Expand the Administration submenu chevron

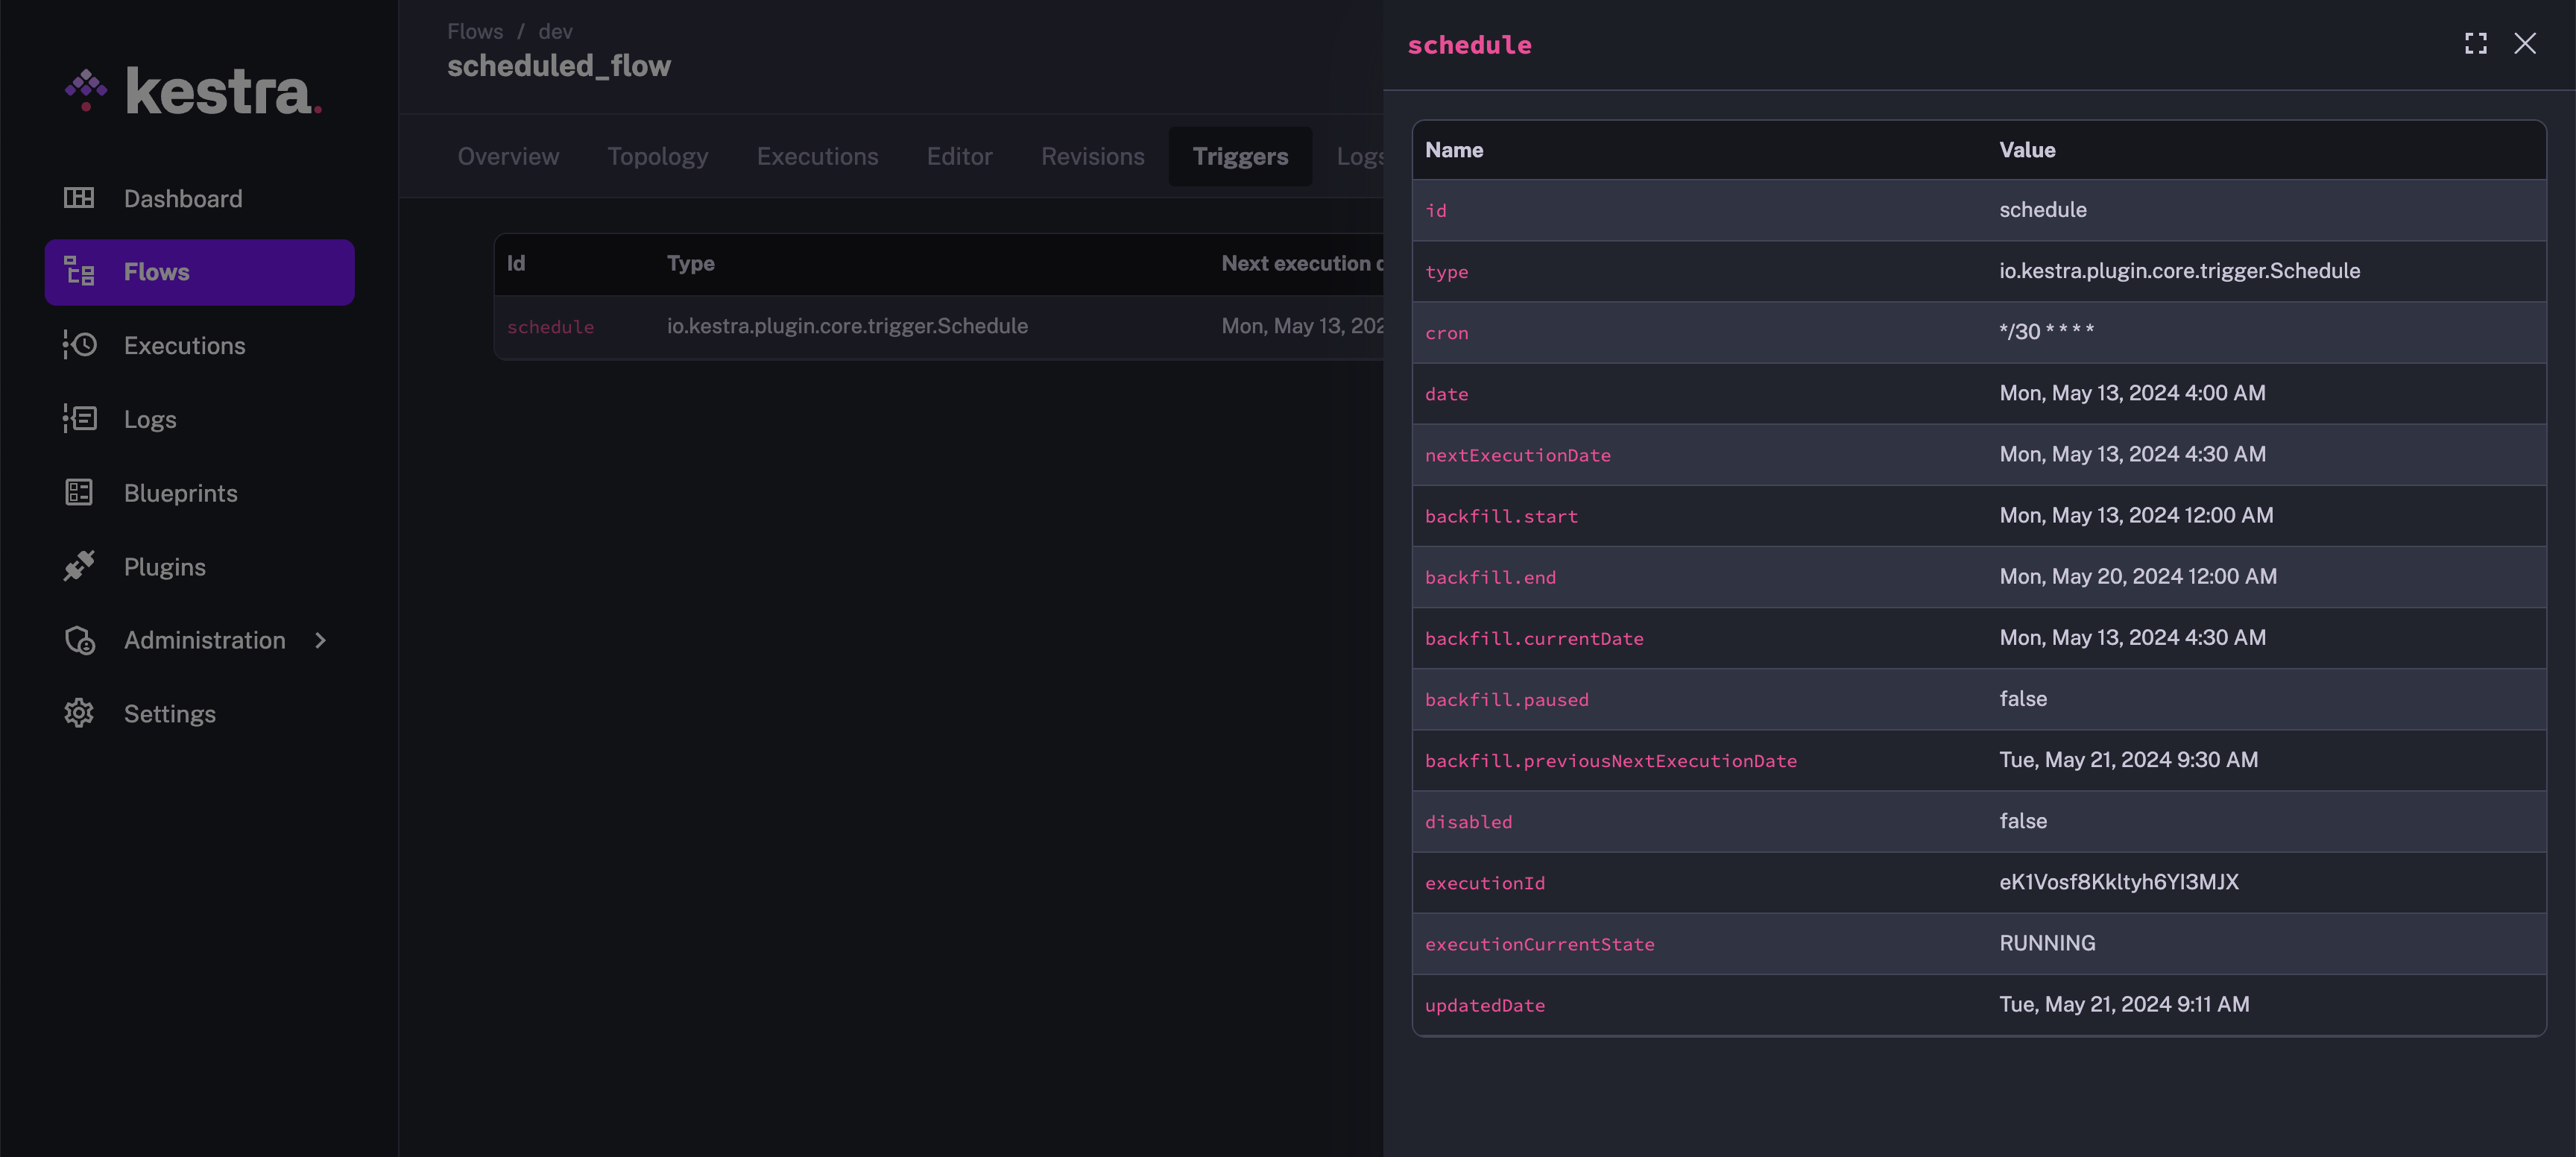(320, 640)
